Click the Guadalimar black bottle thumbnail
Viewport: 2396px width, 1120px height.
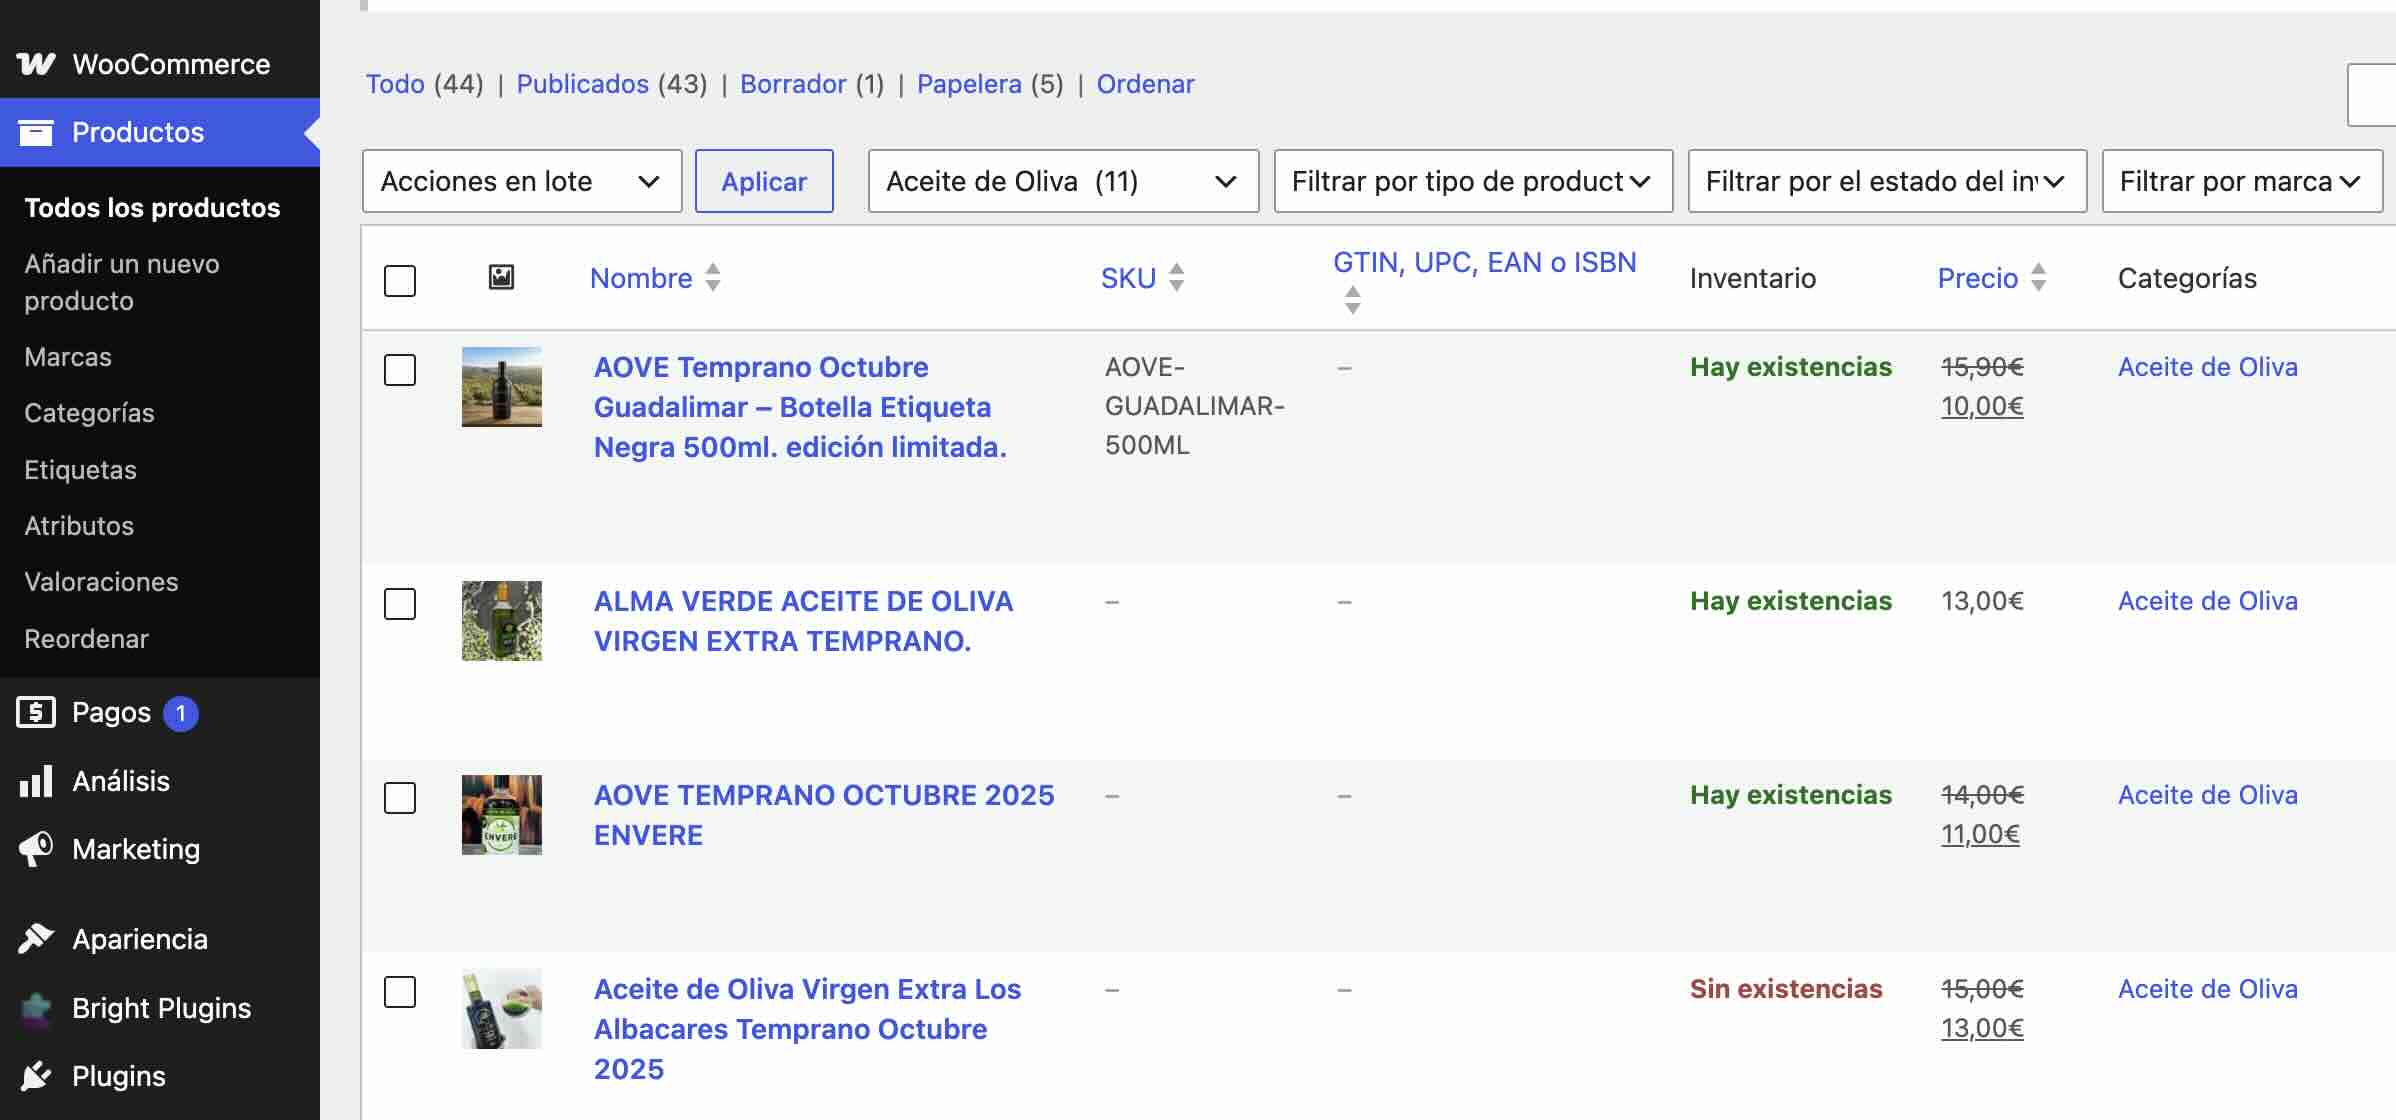coord(502,387)
